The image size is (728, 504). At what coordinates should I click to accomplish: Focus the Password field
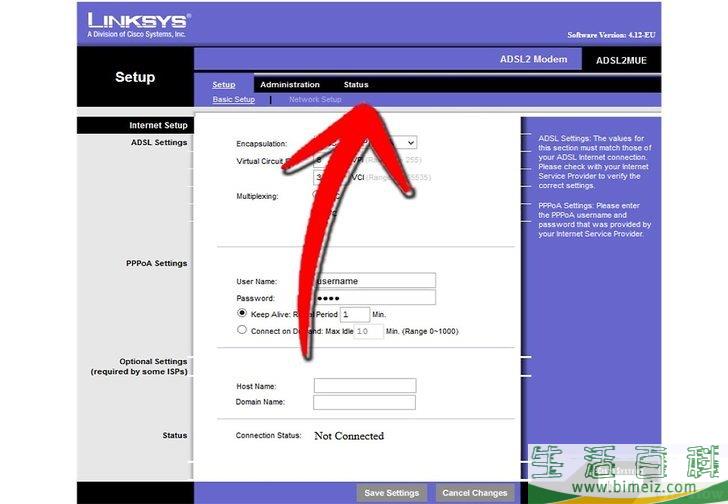coord(374,297)
